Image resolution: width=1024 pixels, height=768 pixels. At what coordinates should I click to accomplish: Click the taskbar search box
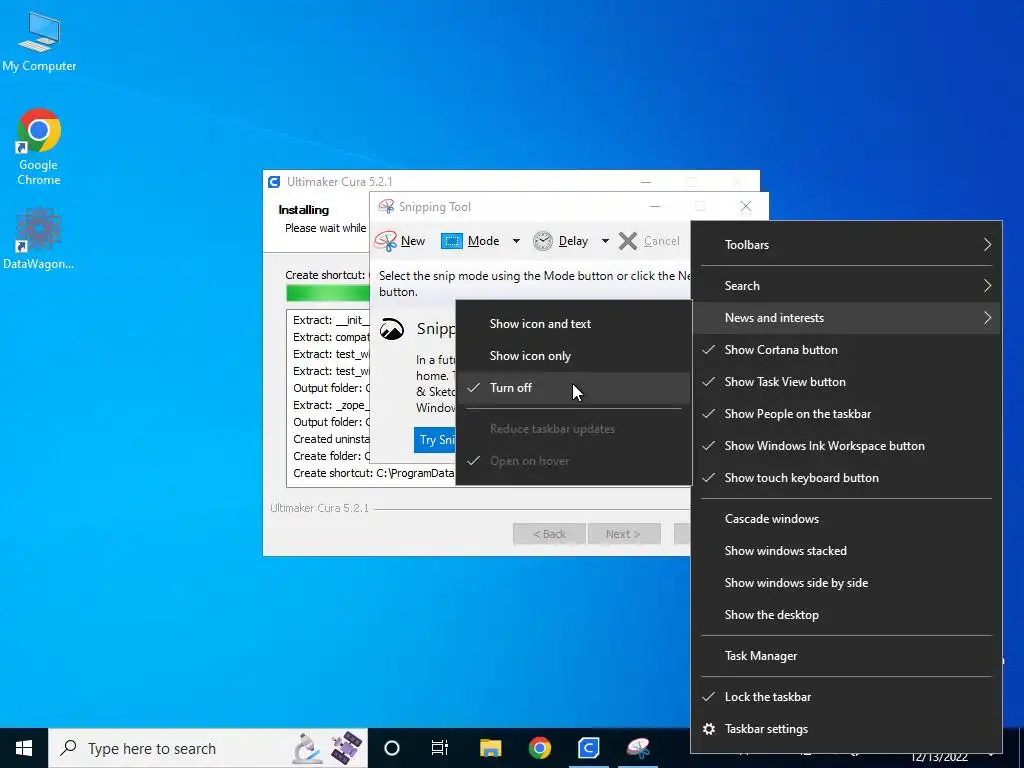208,748
